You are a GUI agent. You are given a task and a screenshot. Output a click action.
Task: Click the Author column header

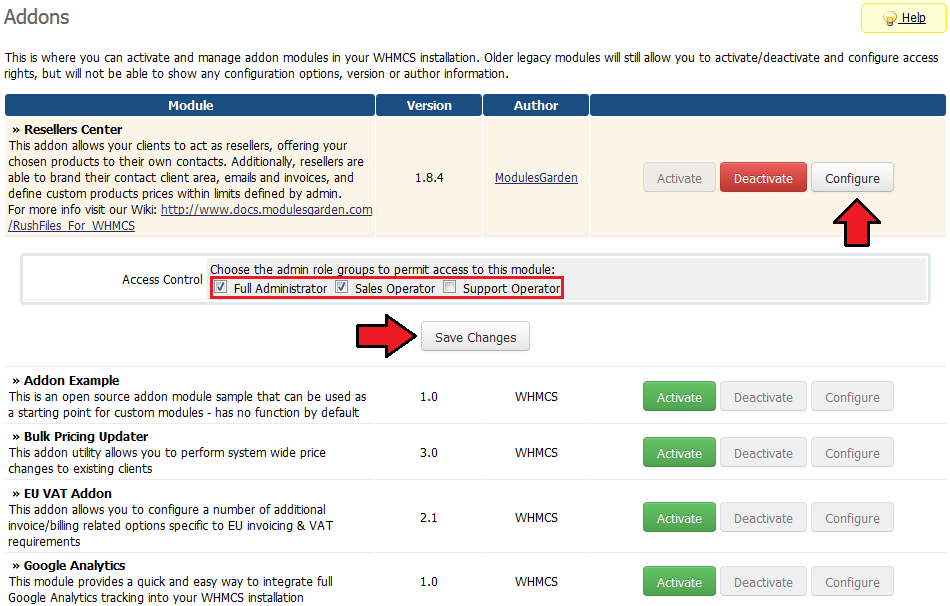tap(536, 105)
